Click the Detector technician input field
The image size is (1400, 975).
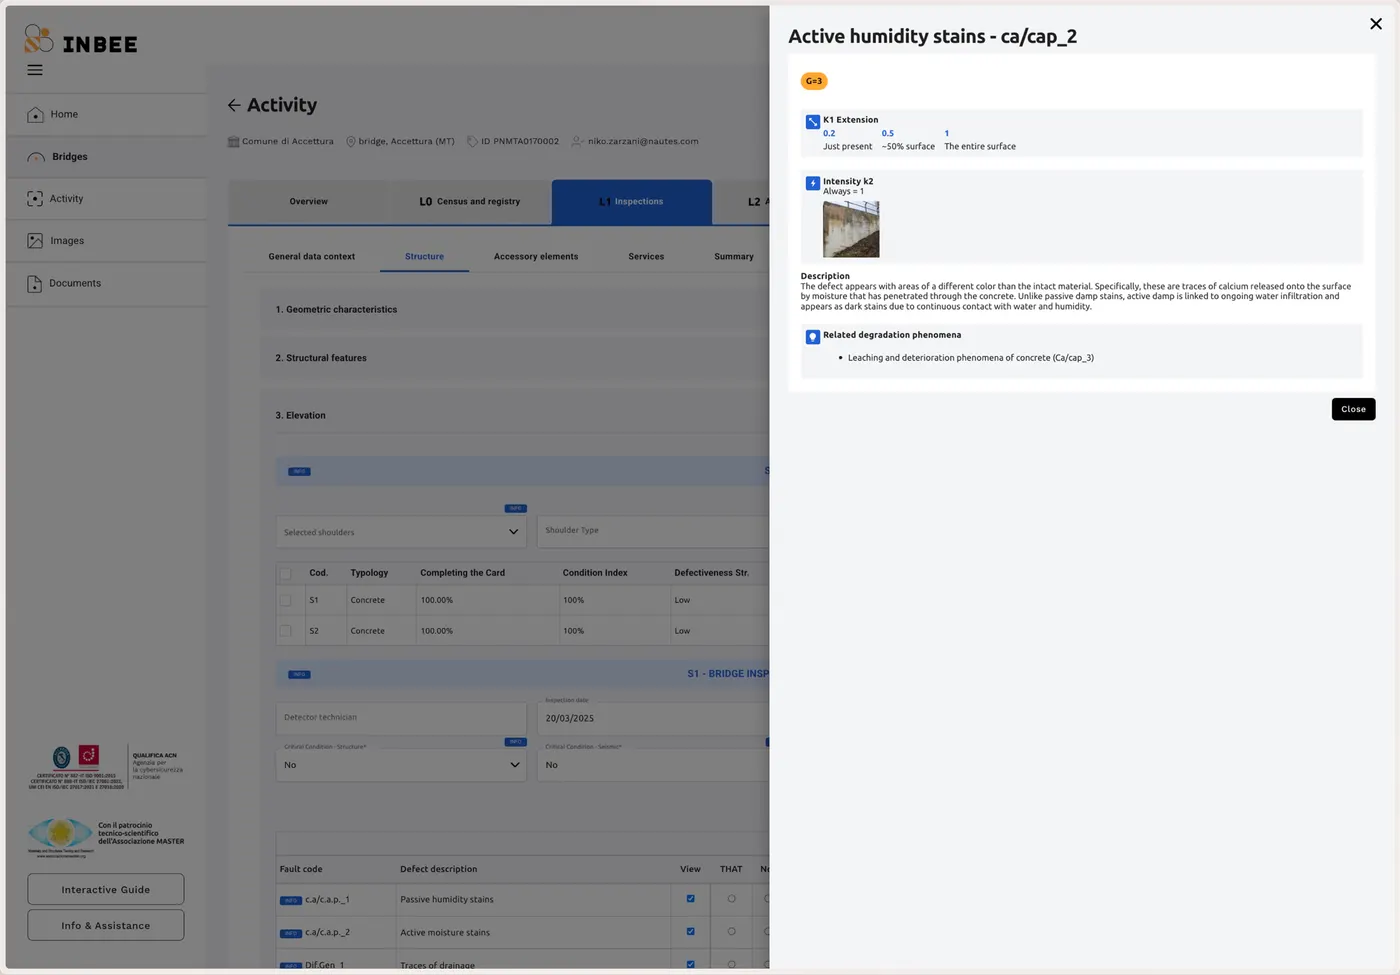(401, 718)
